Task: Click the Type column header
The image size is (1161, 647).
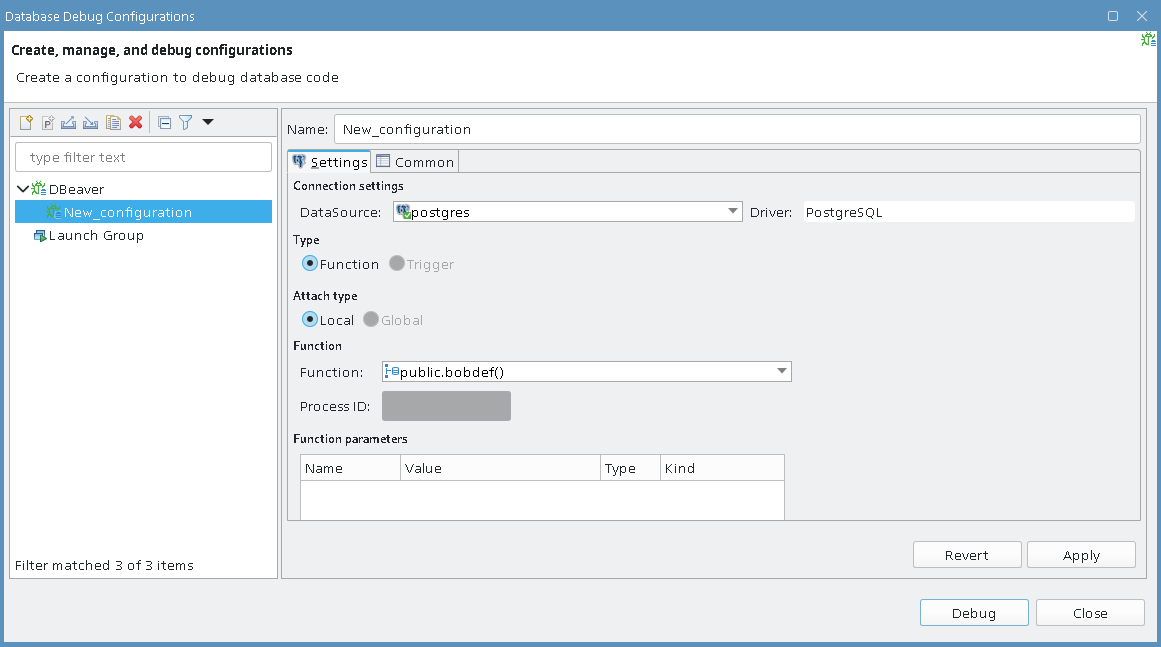Action: (630, 468)
